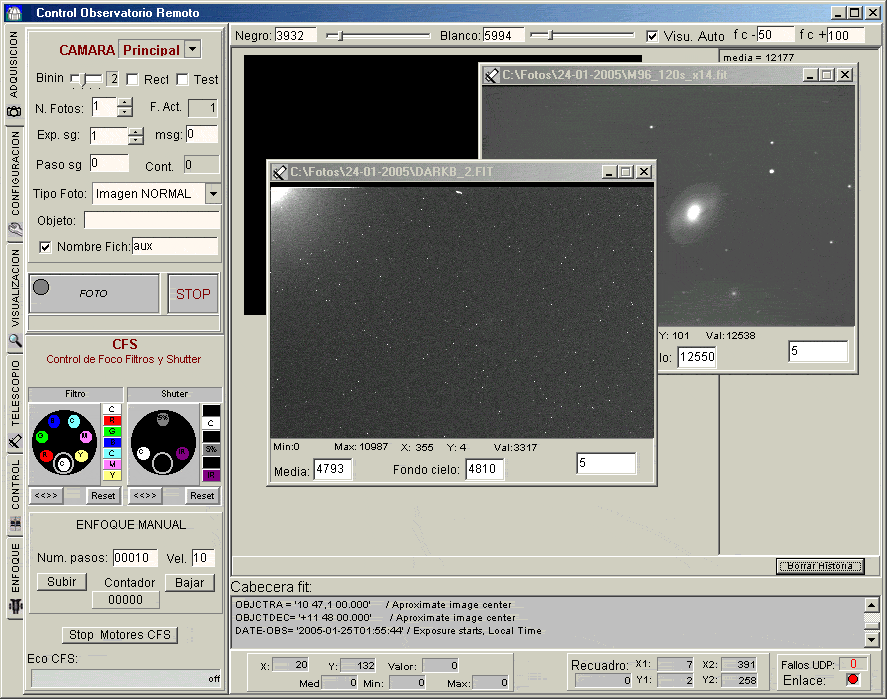The width and height of the screenshot is (887, 699).
Task: Switch to the CONFIGURACION side tab
Action: 14,173
